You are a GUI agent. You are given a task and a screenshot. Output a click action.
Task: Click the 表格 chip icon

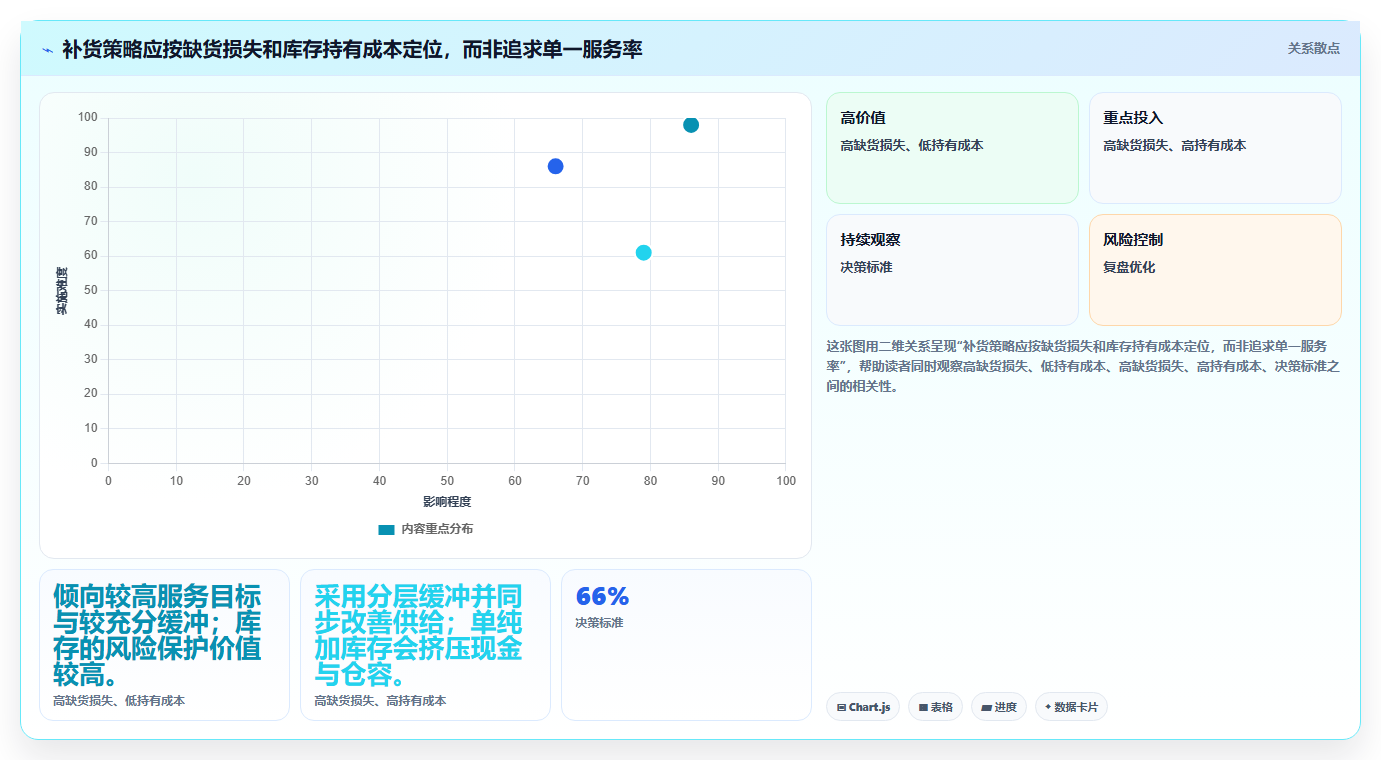pos(924,707)
